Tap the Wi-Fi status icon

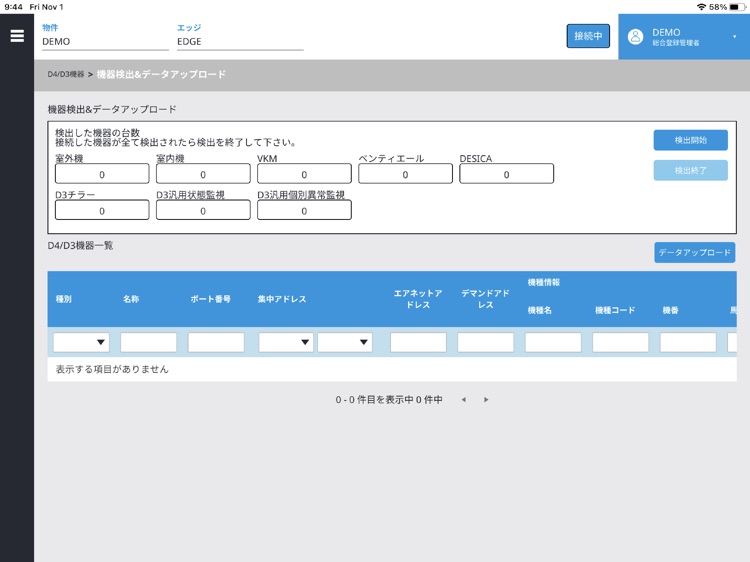701,7
